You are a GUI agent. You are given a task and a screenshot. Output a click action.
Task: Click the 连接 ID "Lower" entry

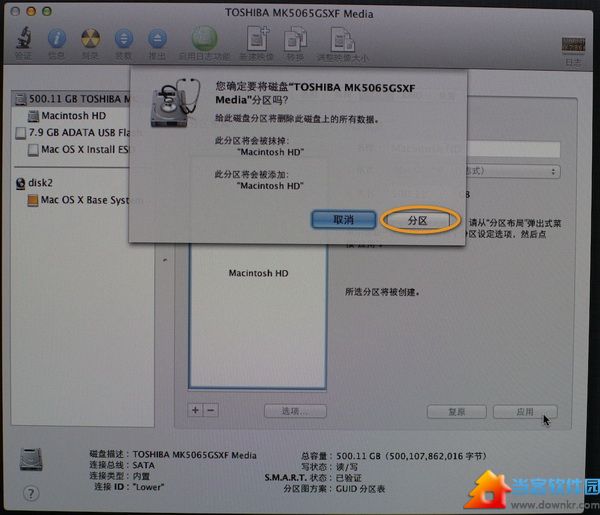(x=129, y=487)
